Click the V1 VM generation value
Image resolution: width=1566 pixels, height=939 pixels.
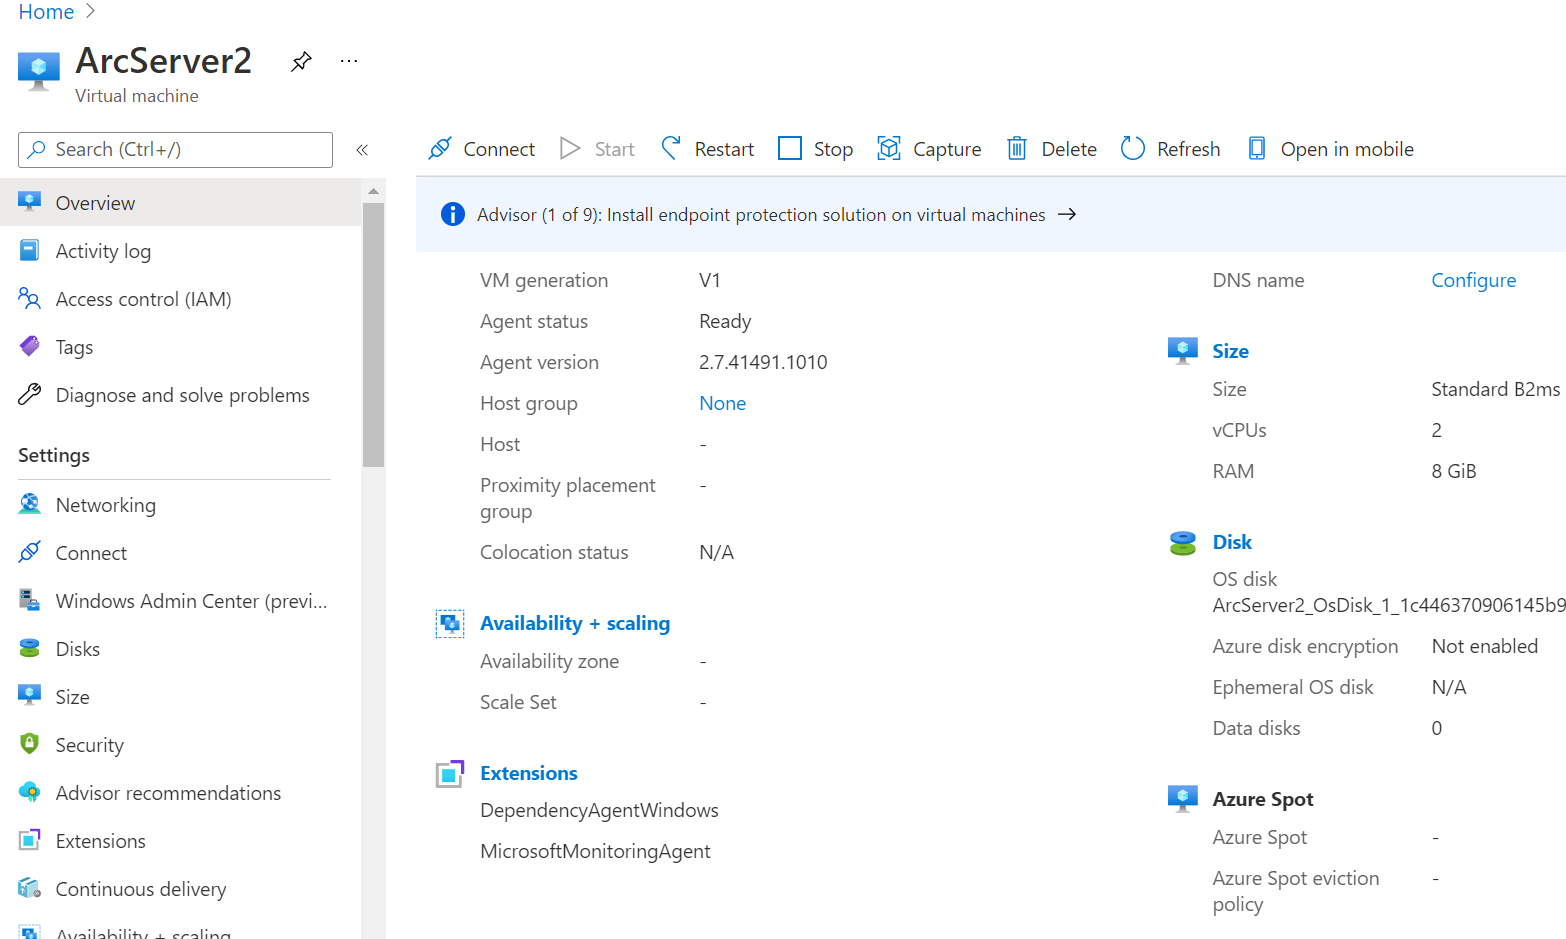tap(710, 280)
